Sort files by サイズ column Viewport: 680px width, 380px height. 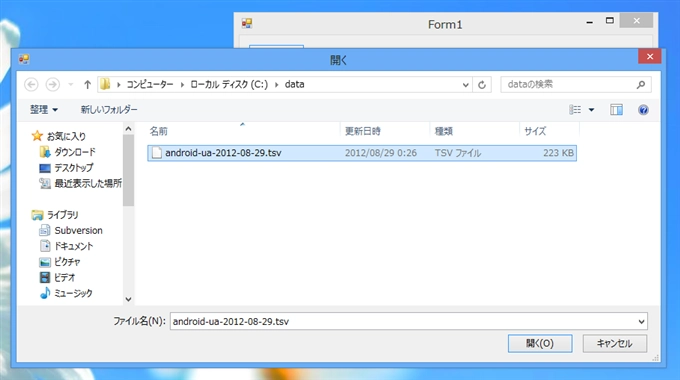(x=535, y=131)
